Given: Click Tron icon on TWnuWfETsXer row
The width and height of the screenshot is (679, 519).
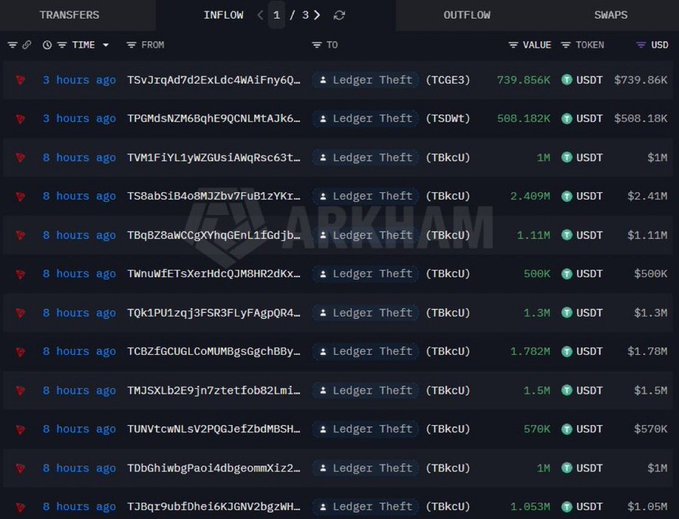Looking at the screenshot, I should (20, 274).
